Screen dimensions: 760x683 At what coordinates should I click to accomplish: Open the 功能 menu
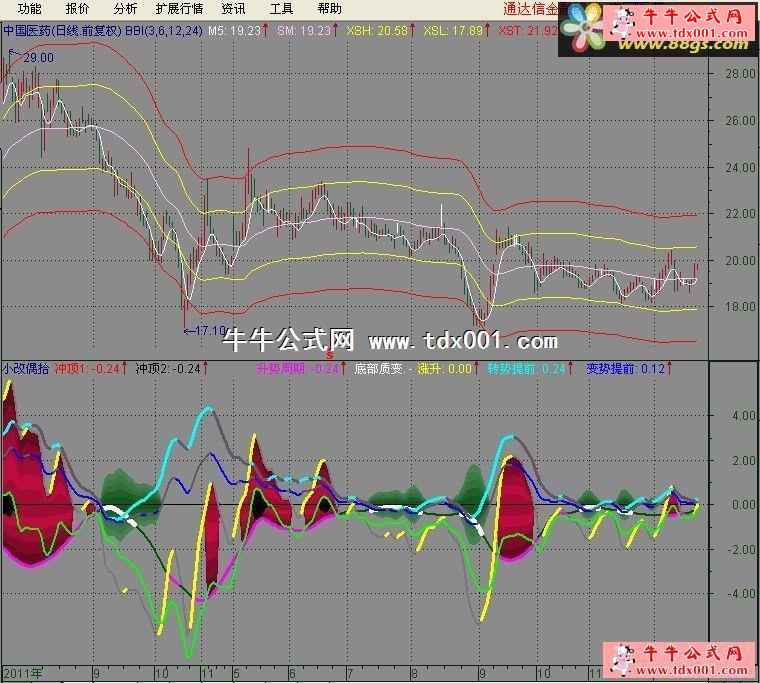pyautogui.click(x=29, y=9)
